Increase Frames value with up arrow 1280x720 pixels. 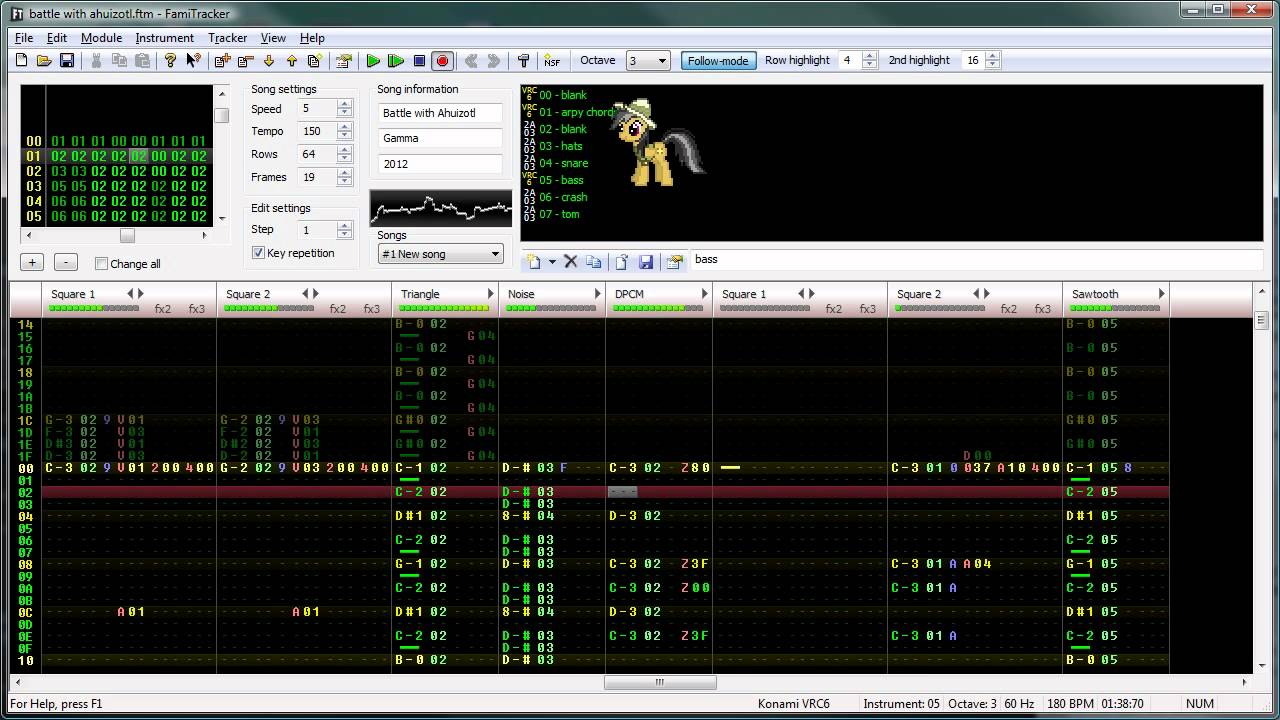(x=345, y=173)
